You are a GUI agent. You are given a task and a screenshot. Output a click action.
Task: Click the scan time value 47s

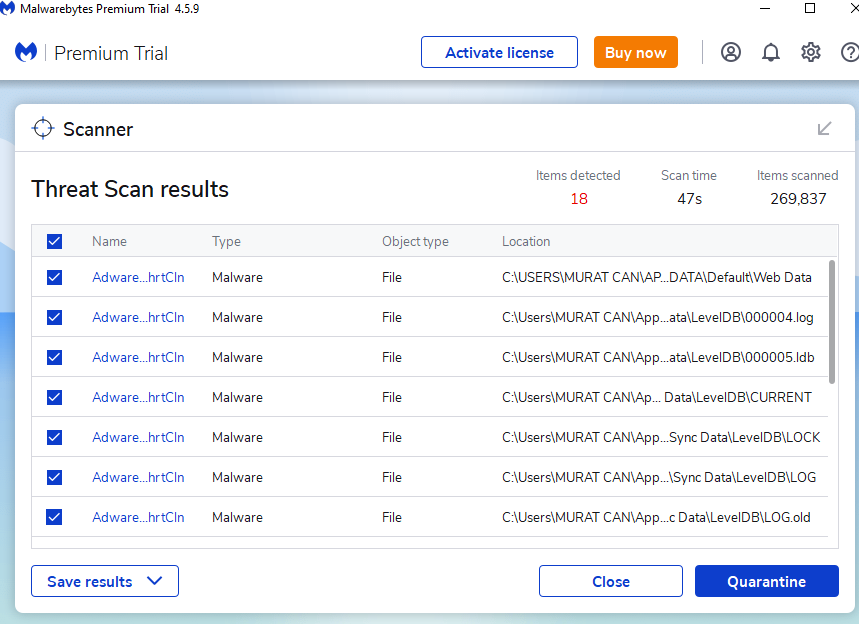[x=689, y=198]
